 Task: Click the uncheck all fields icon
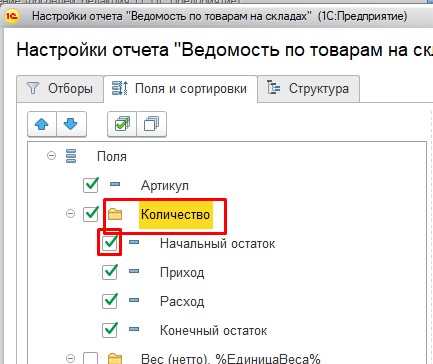coord(151,124)
